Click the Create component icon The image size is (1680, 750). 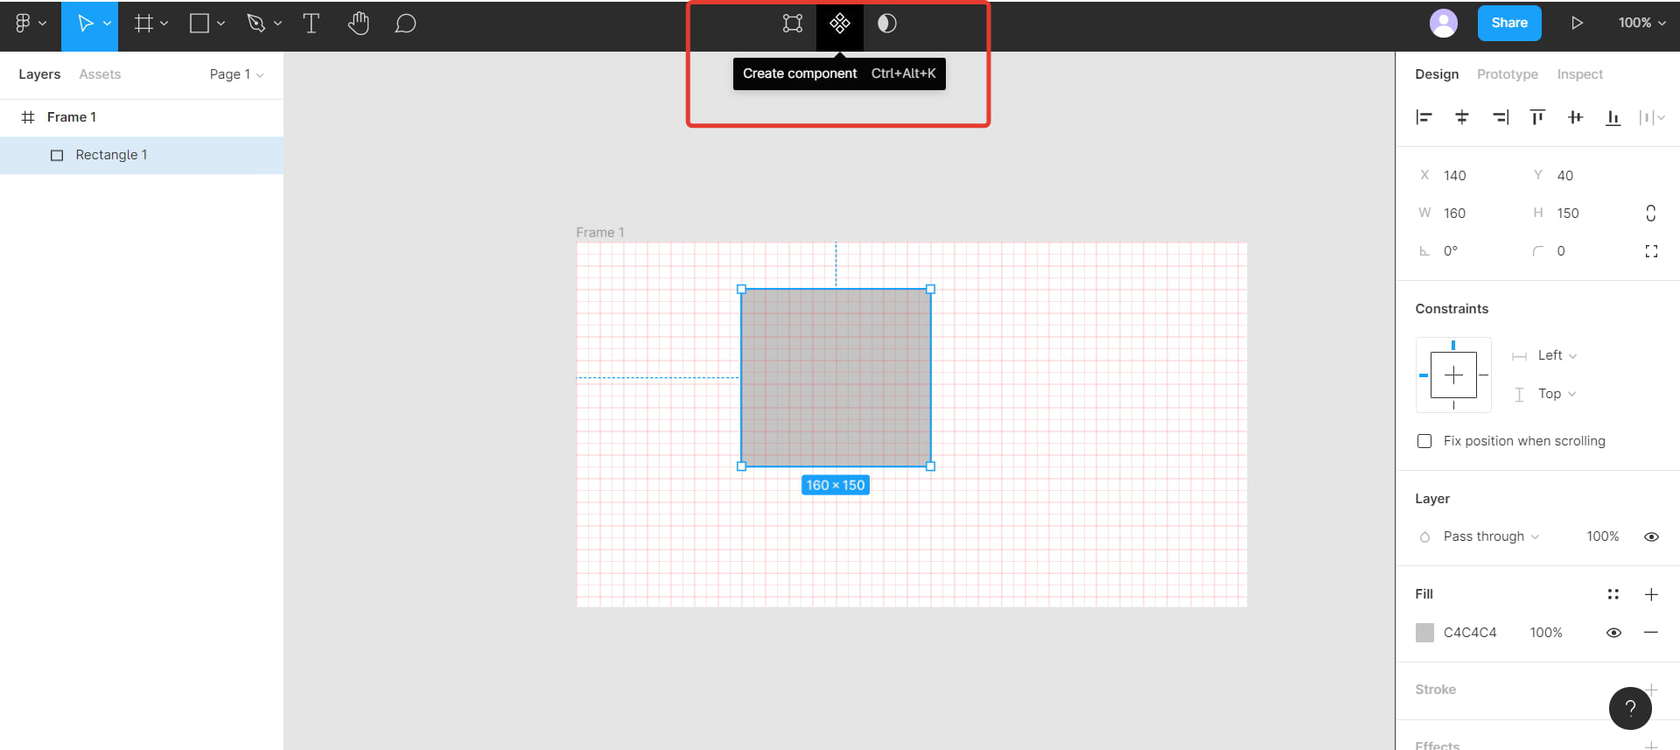point(840,23)
